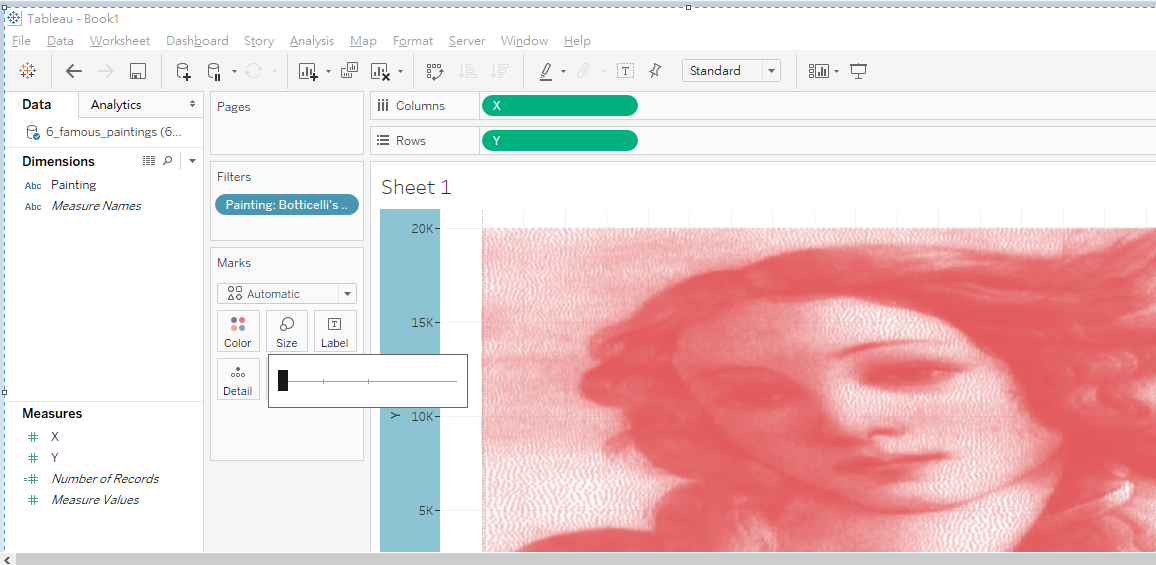Open Presentation Mode from the toolbar
Screen dimensions: 1156x565
tap(858, 71)
